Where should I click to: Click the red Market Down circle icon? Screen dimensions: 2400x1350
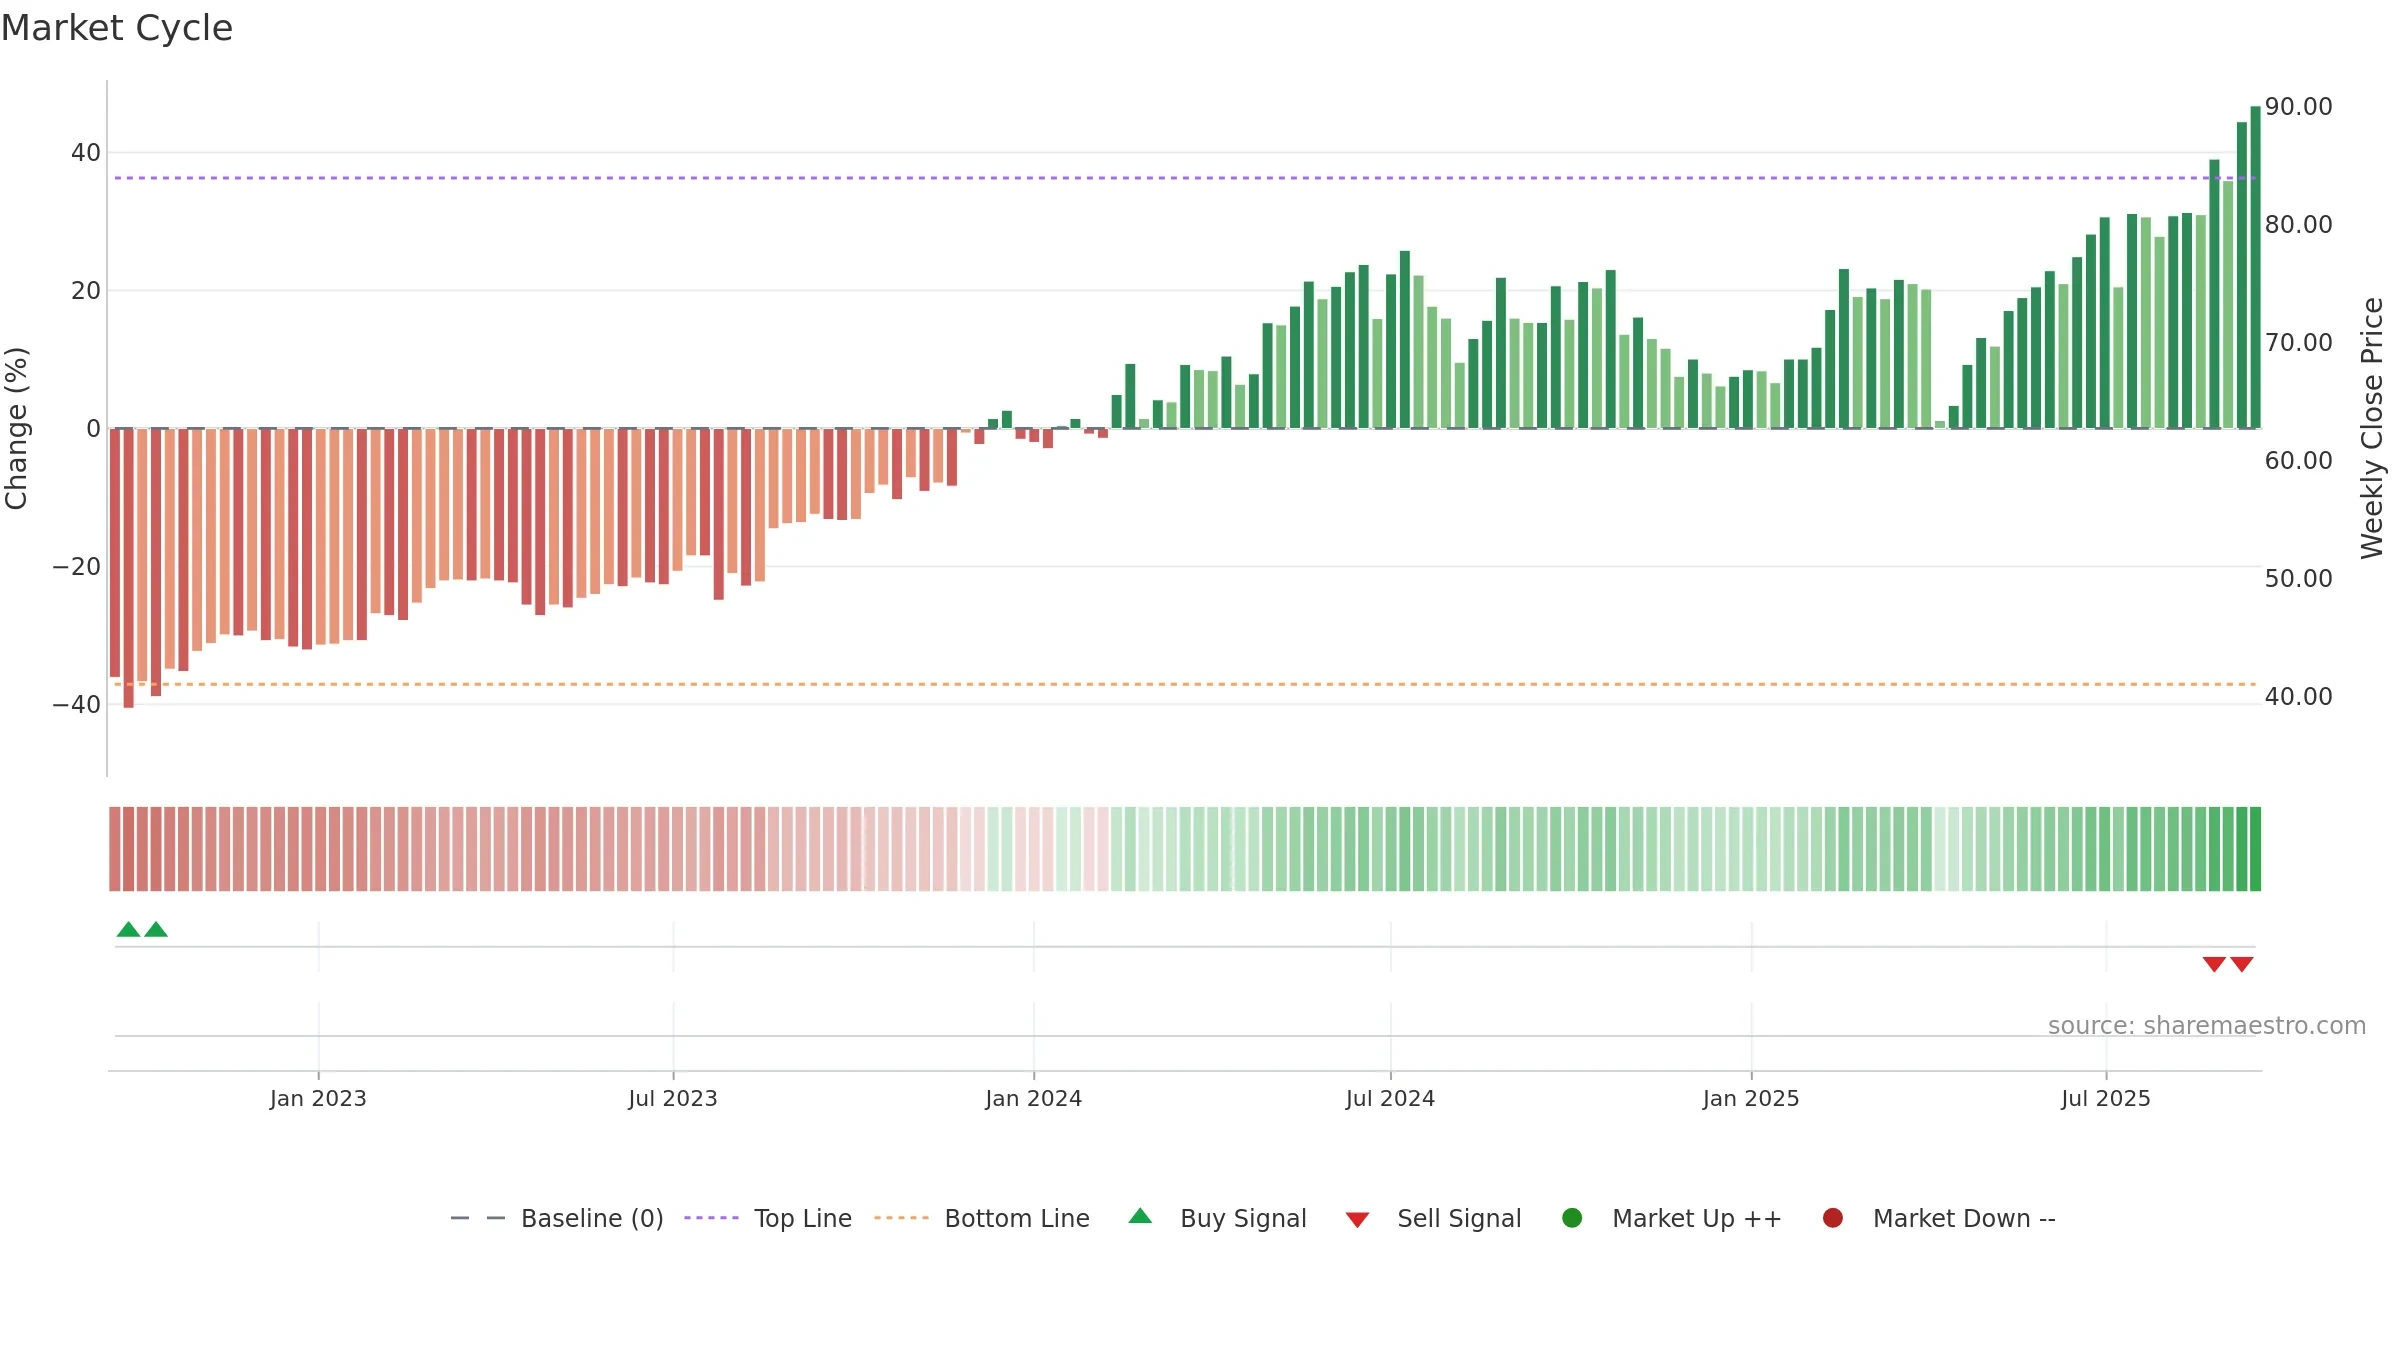1833,1218
